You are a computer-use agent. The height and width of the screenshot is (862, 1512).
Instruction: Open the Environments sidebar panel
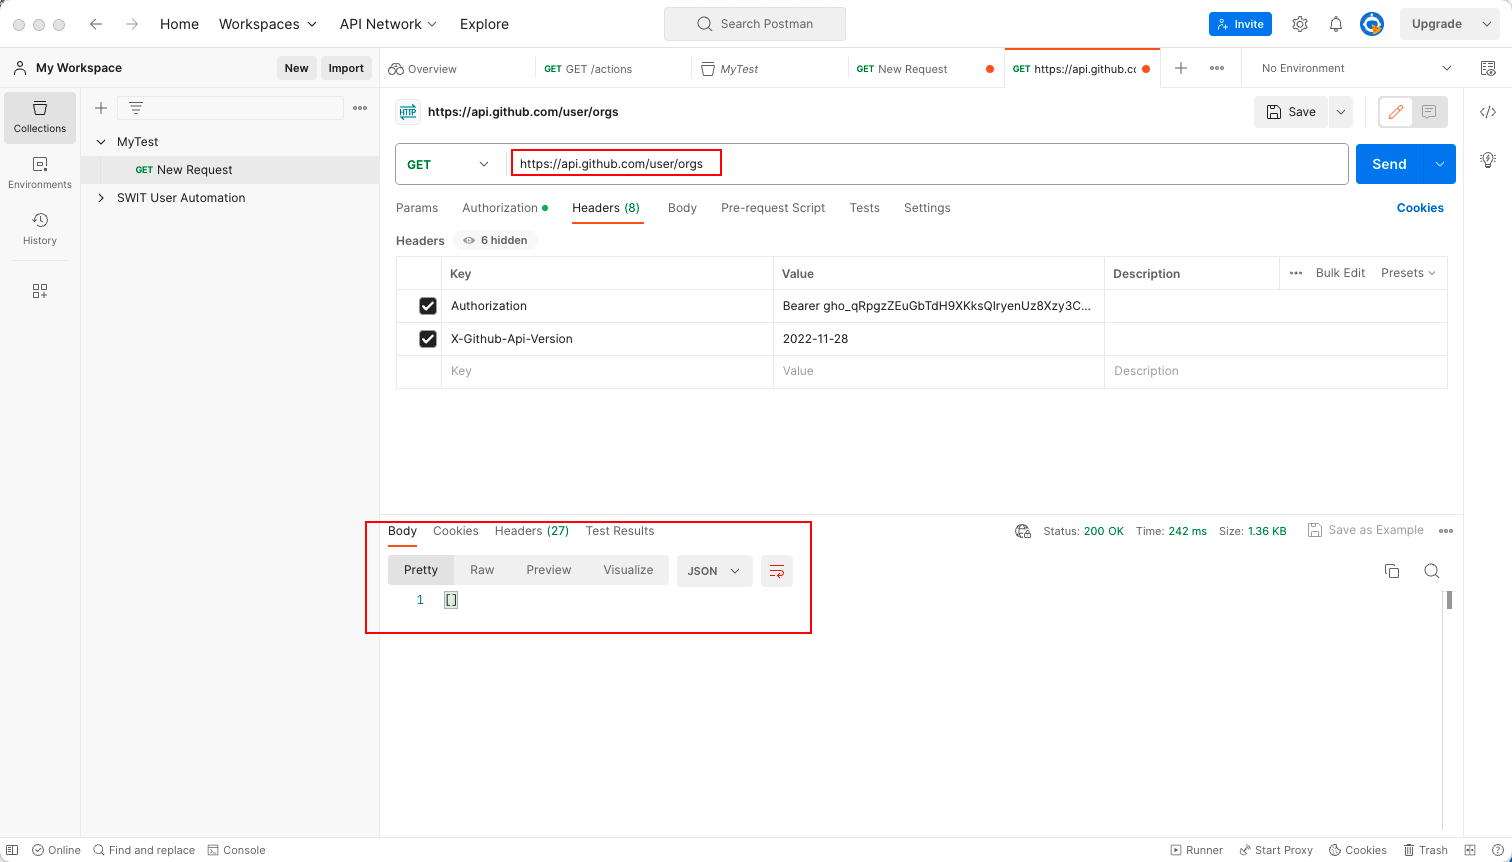coord(40,173)
